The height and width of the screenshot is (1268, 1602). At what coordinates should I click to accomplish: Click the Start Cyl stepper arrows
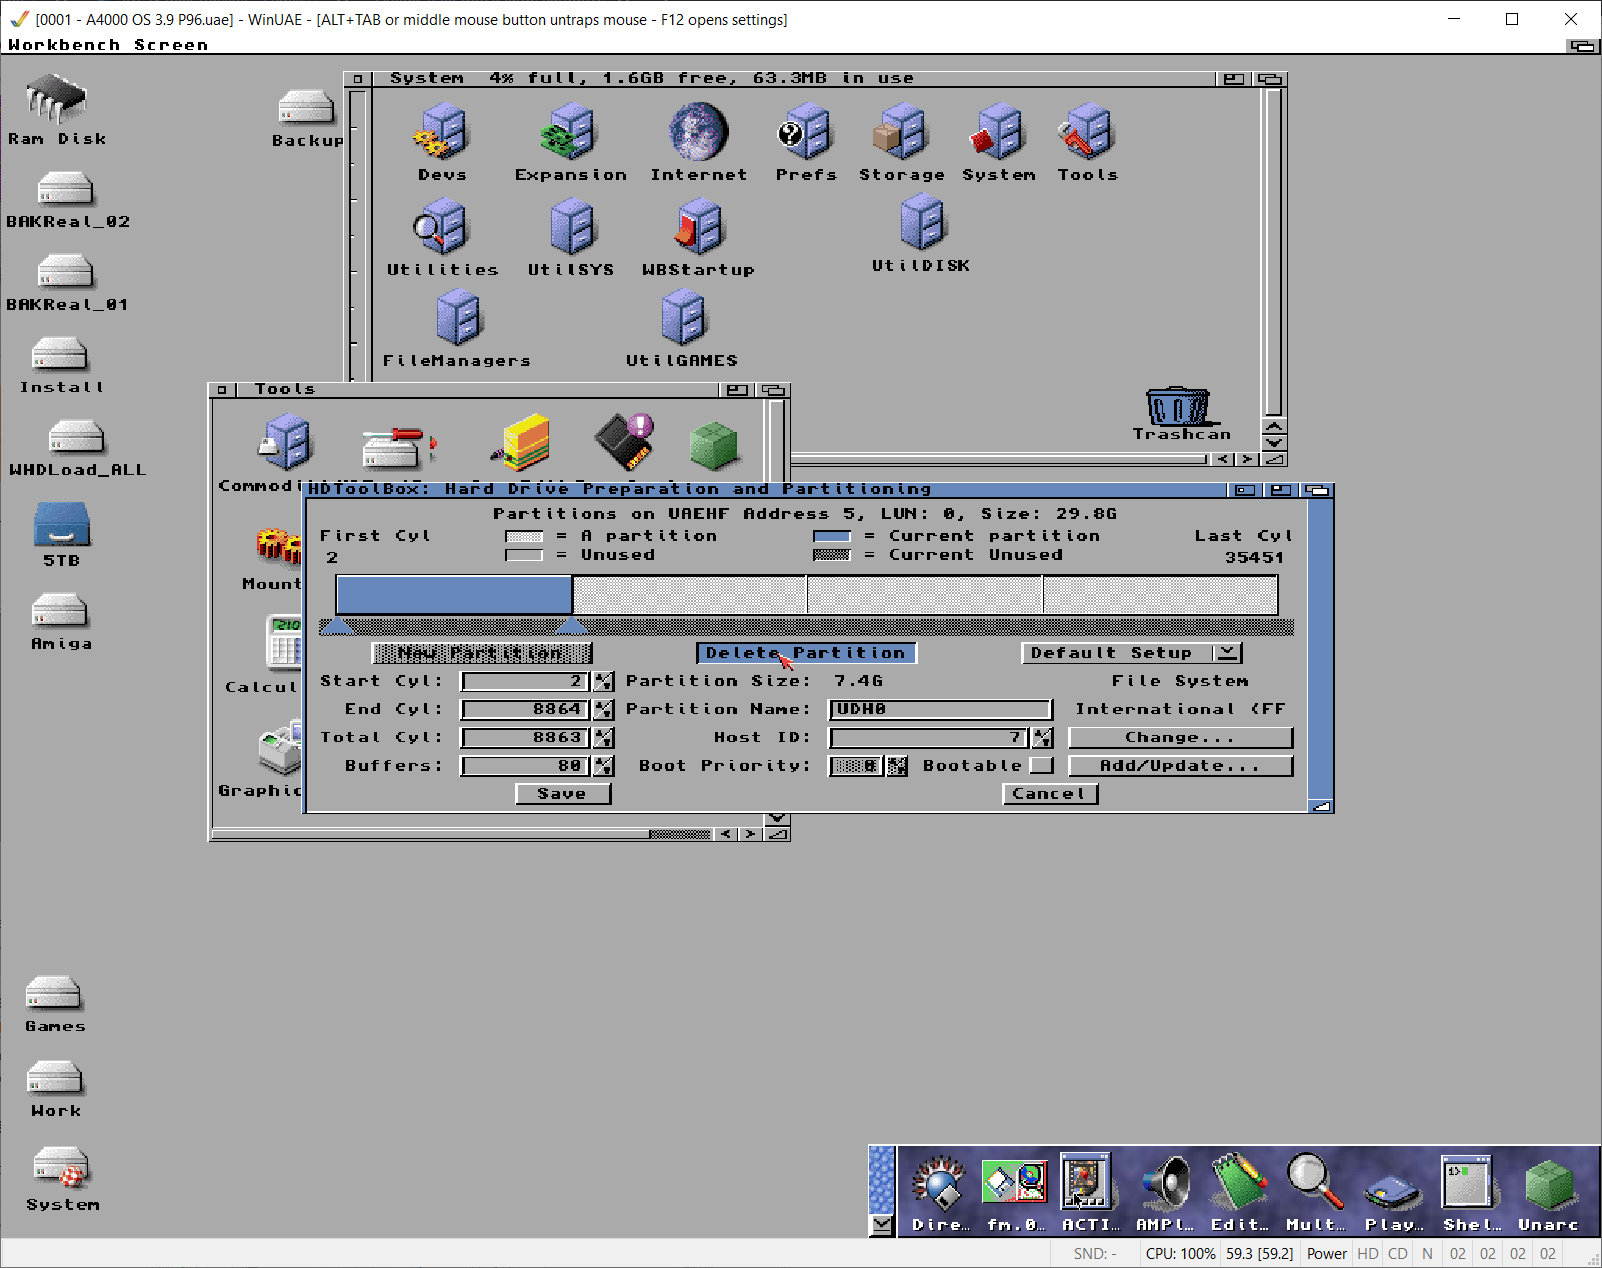tap(603, 681)
